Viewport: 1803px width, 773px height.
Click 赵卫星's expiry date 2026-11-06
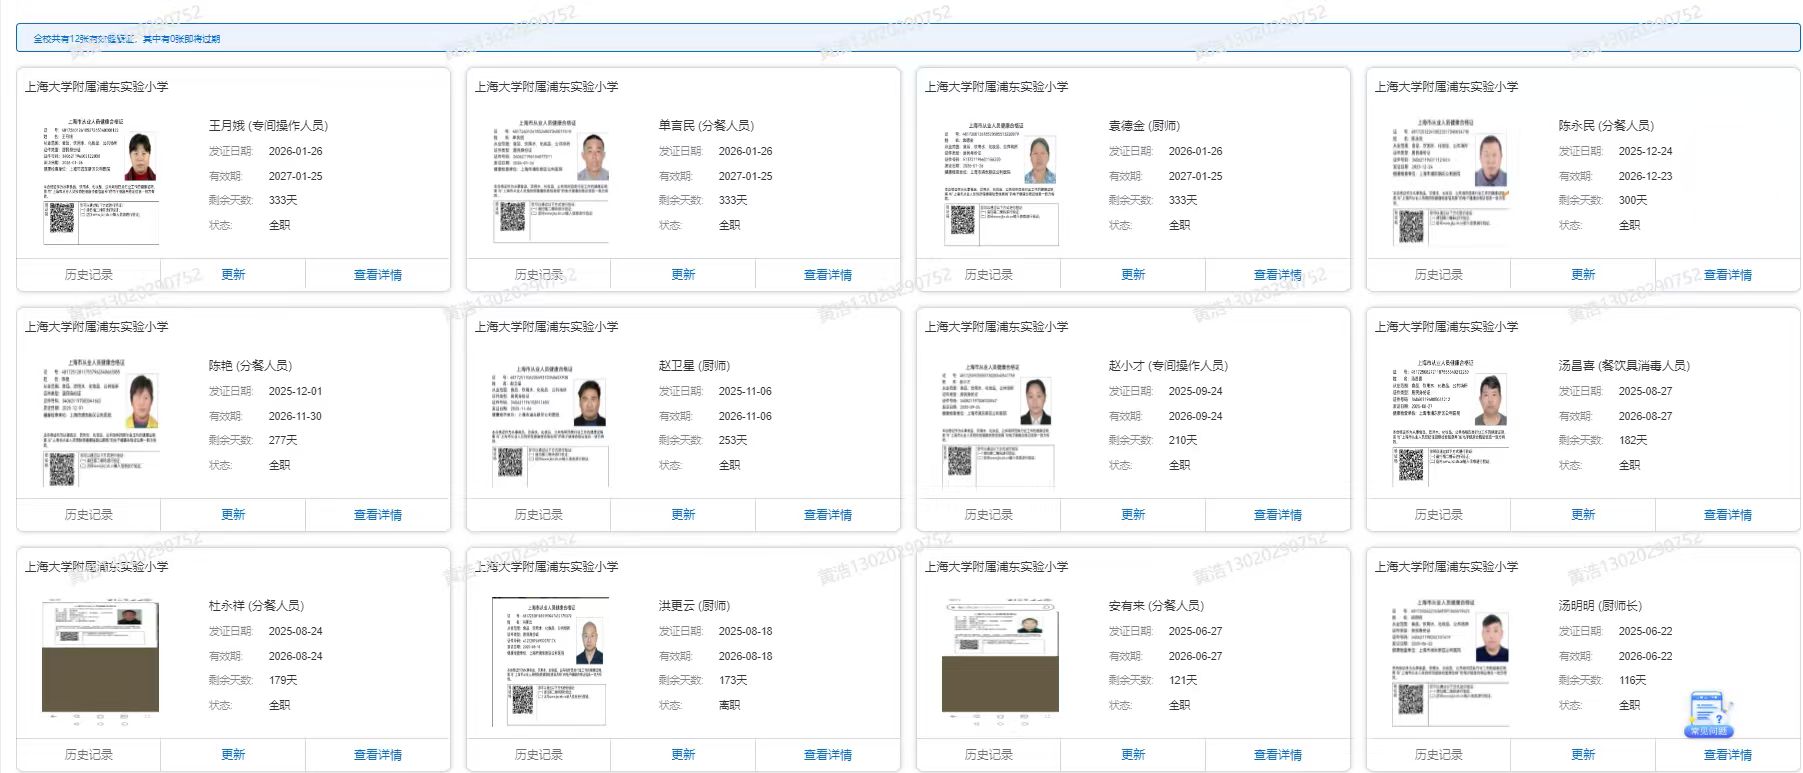coord(745,416)
